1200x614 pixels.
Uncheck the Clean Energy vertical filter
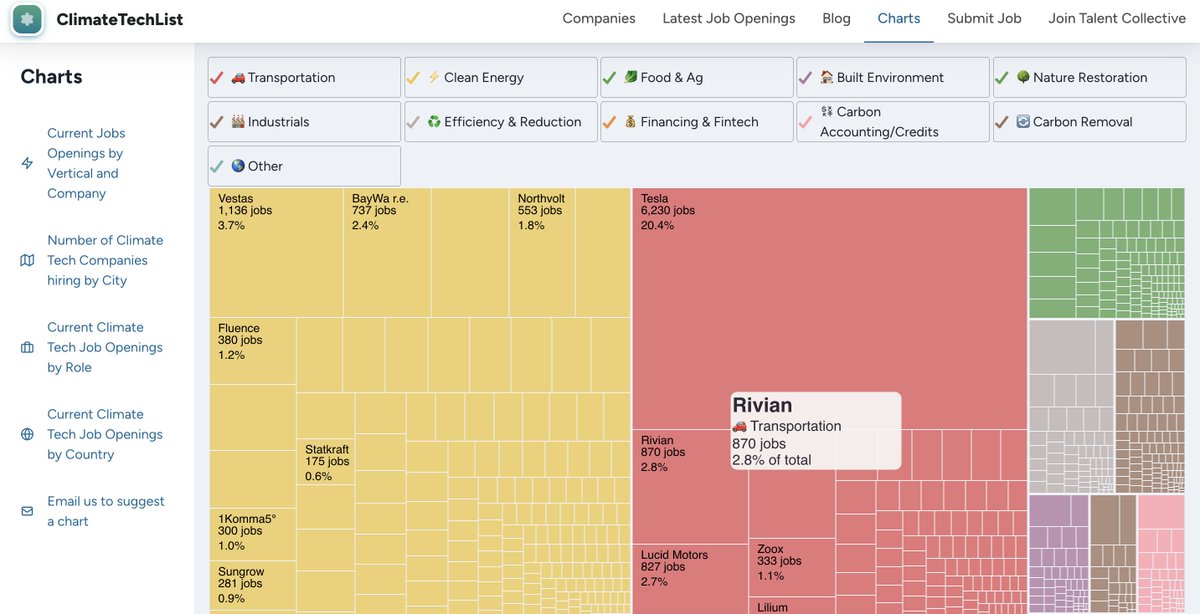click(x=500, y=77)
